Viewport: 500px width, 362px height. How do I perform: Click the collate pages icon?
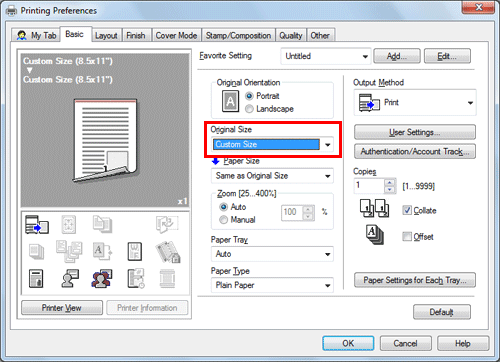point(374,208)
